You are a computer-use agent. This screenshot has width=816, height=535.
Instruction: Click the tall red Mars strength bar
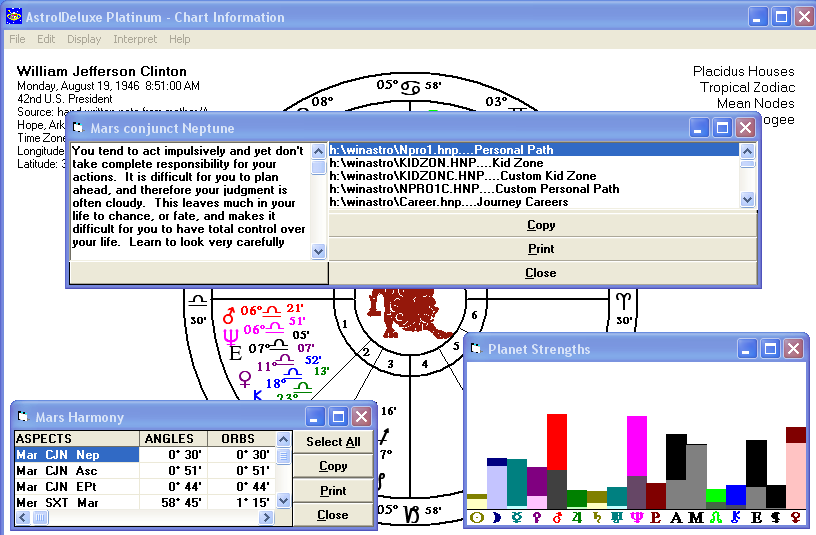coord(557,461)
